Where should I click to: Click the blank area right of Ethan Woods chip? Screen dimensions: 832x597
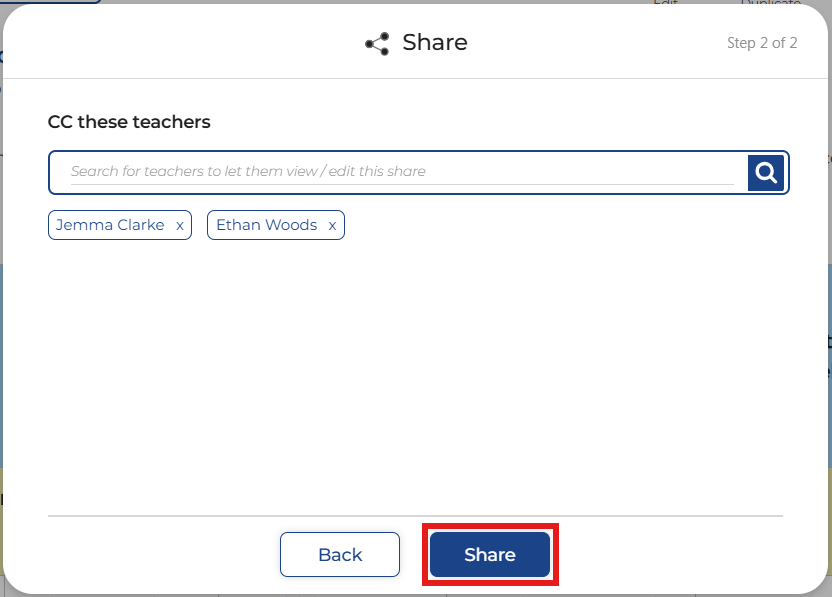coord(560,226)
